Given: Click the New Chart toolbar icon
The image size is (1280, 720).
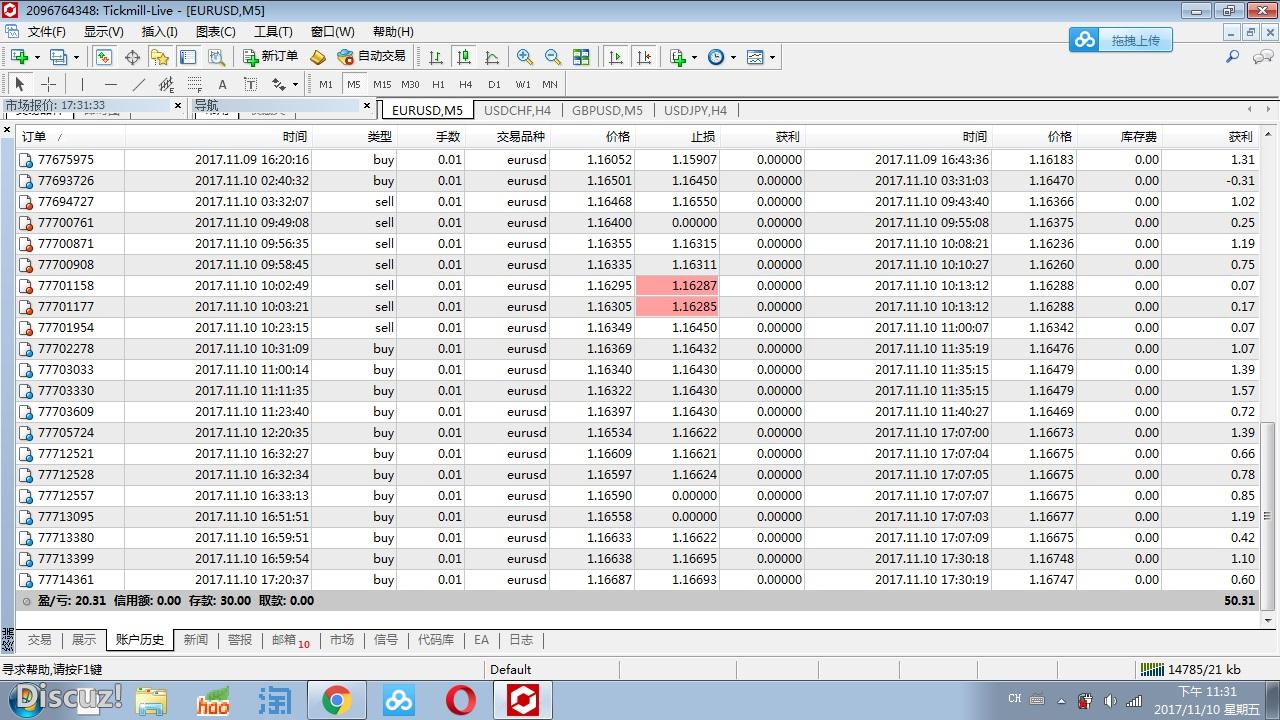Looking at the screenshot, I should pyautogui.click(x=18, y=57).
